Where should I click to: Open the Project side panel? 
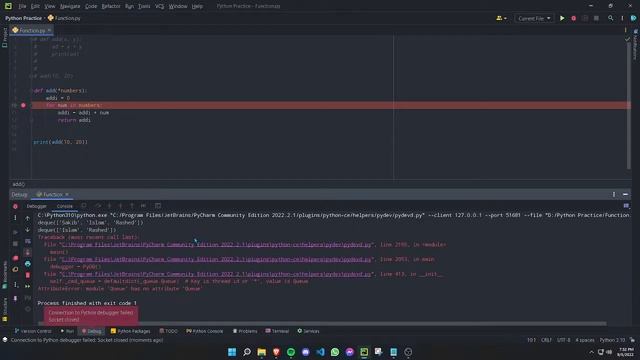click(x=4, y=38)
